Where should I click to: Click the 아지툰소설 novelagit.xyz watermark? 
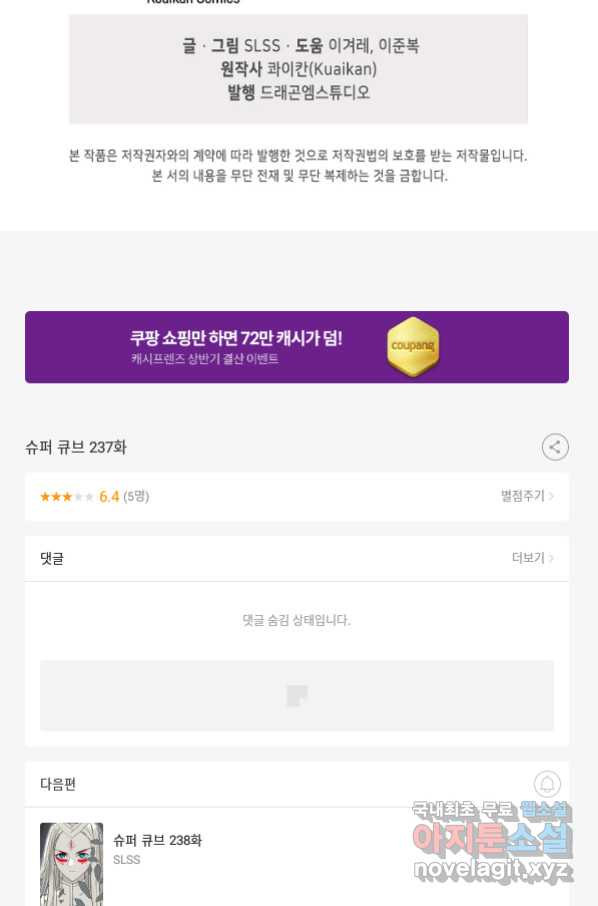coord(492,842)
